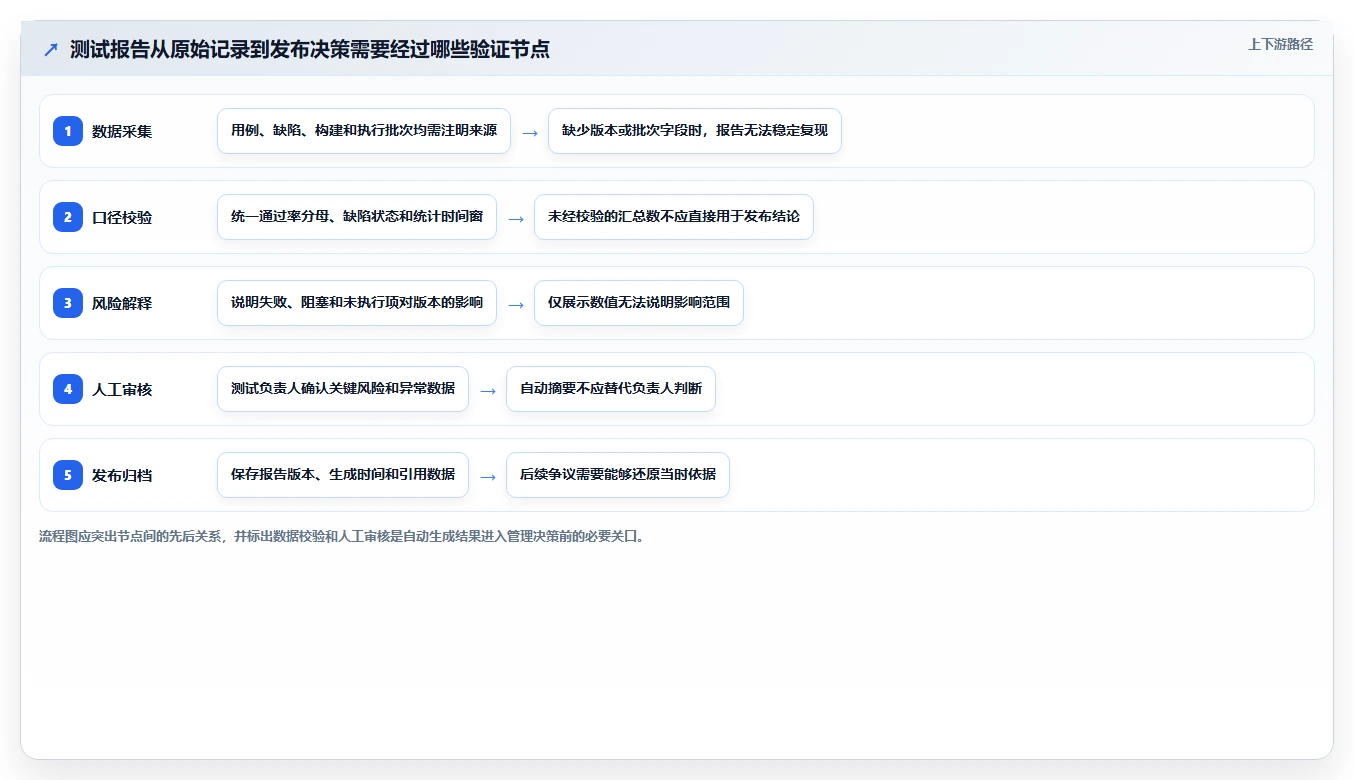Open the 保存报告版本、生成时间 box
Screen dimensions: 1354x780
pos(343,475)
